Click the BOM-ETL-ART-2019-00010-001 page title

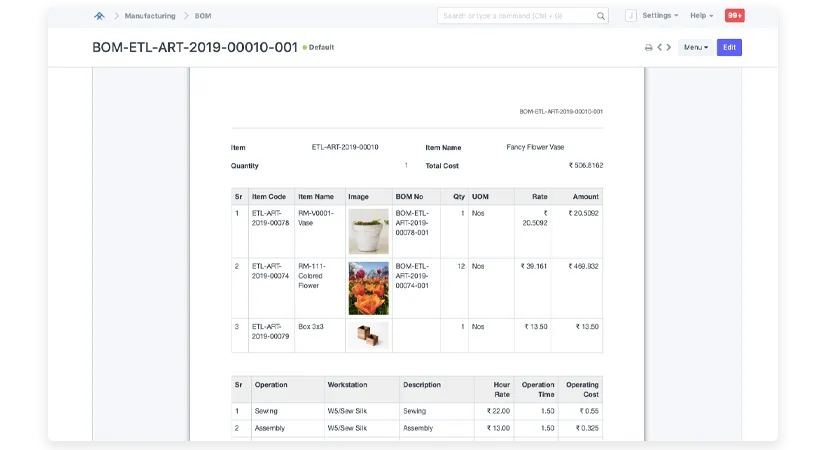pyautogui.click(x=195, y=47)
